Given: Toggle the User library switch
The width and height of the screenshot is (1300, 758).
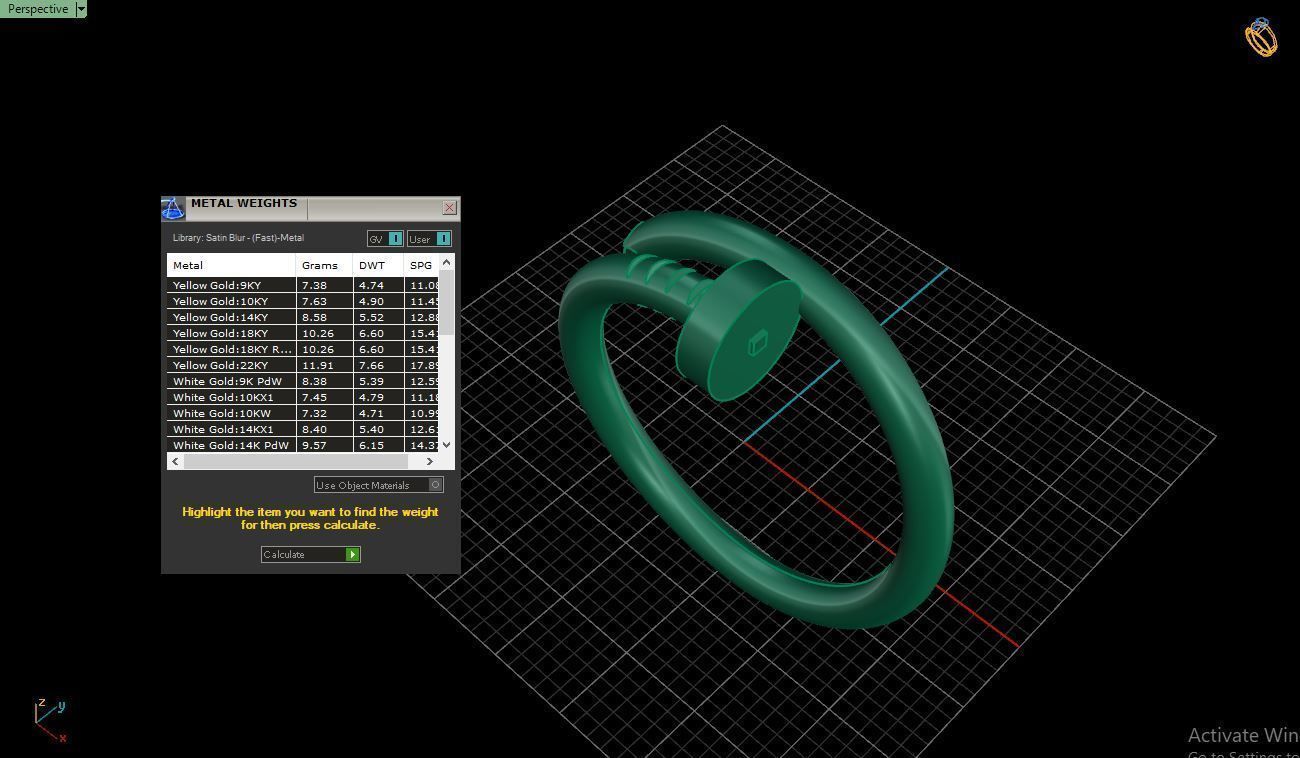Looking at the screenshot, I should click(x=429, y=238).
